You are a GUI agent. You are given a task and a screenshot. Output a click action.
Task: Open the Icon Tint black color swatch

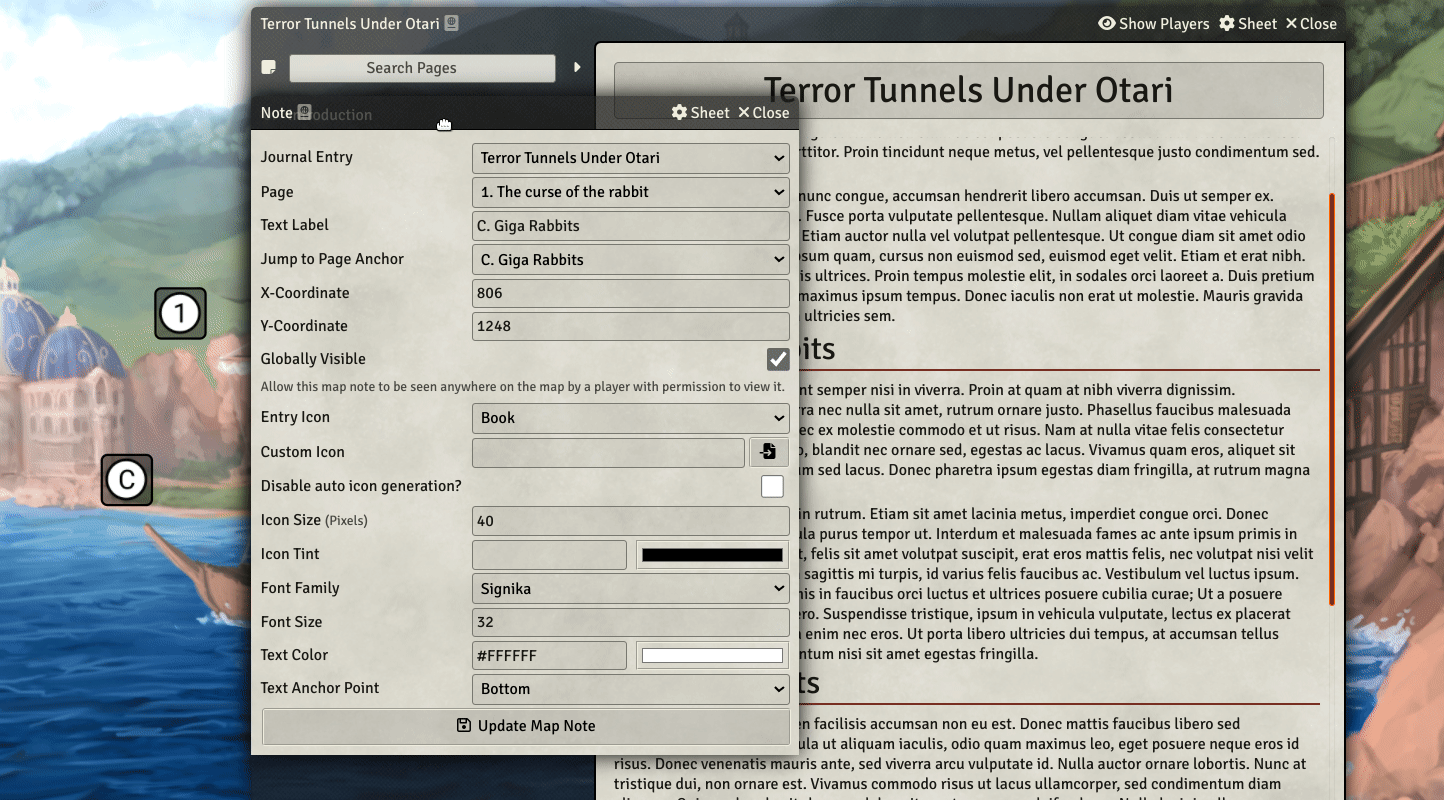point(712,555)
